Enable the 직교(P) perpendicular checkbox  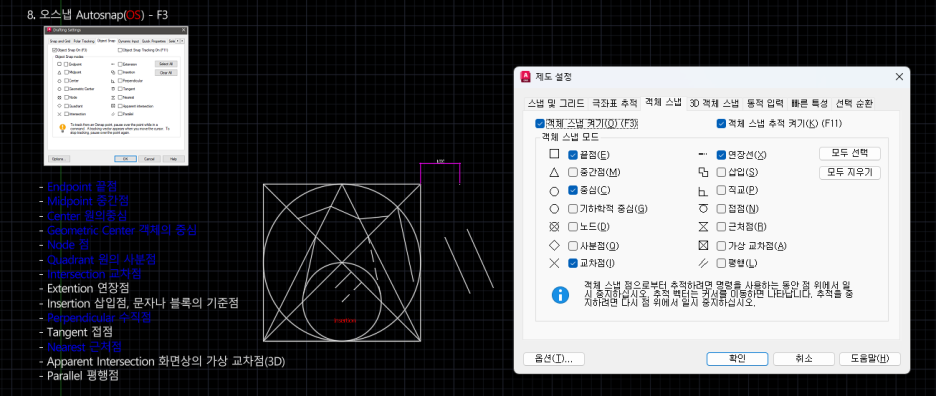pos(721,191)
